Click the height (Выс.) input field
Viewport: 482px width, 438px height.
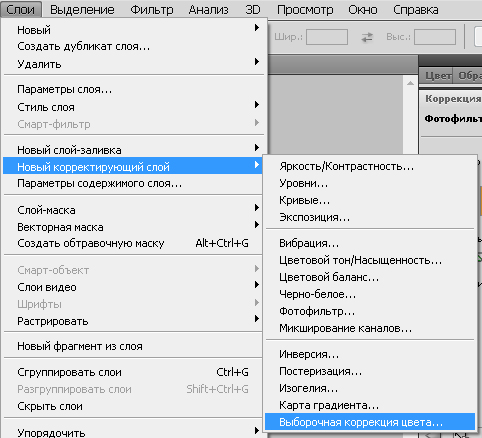435,37
